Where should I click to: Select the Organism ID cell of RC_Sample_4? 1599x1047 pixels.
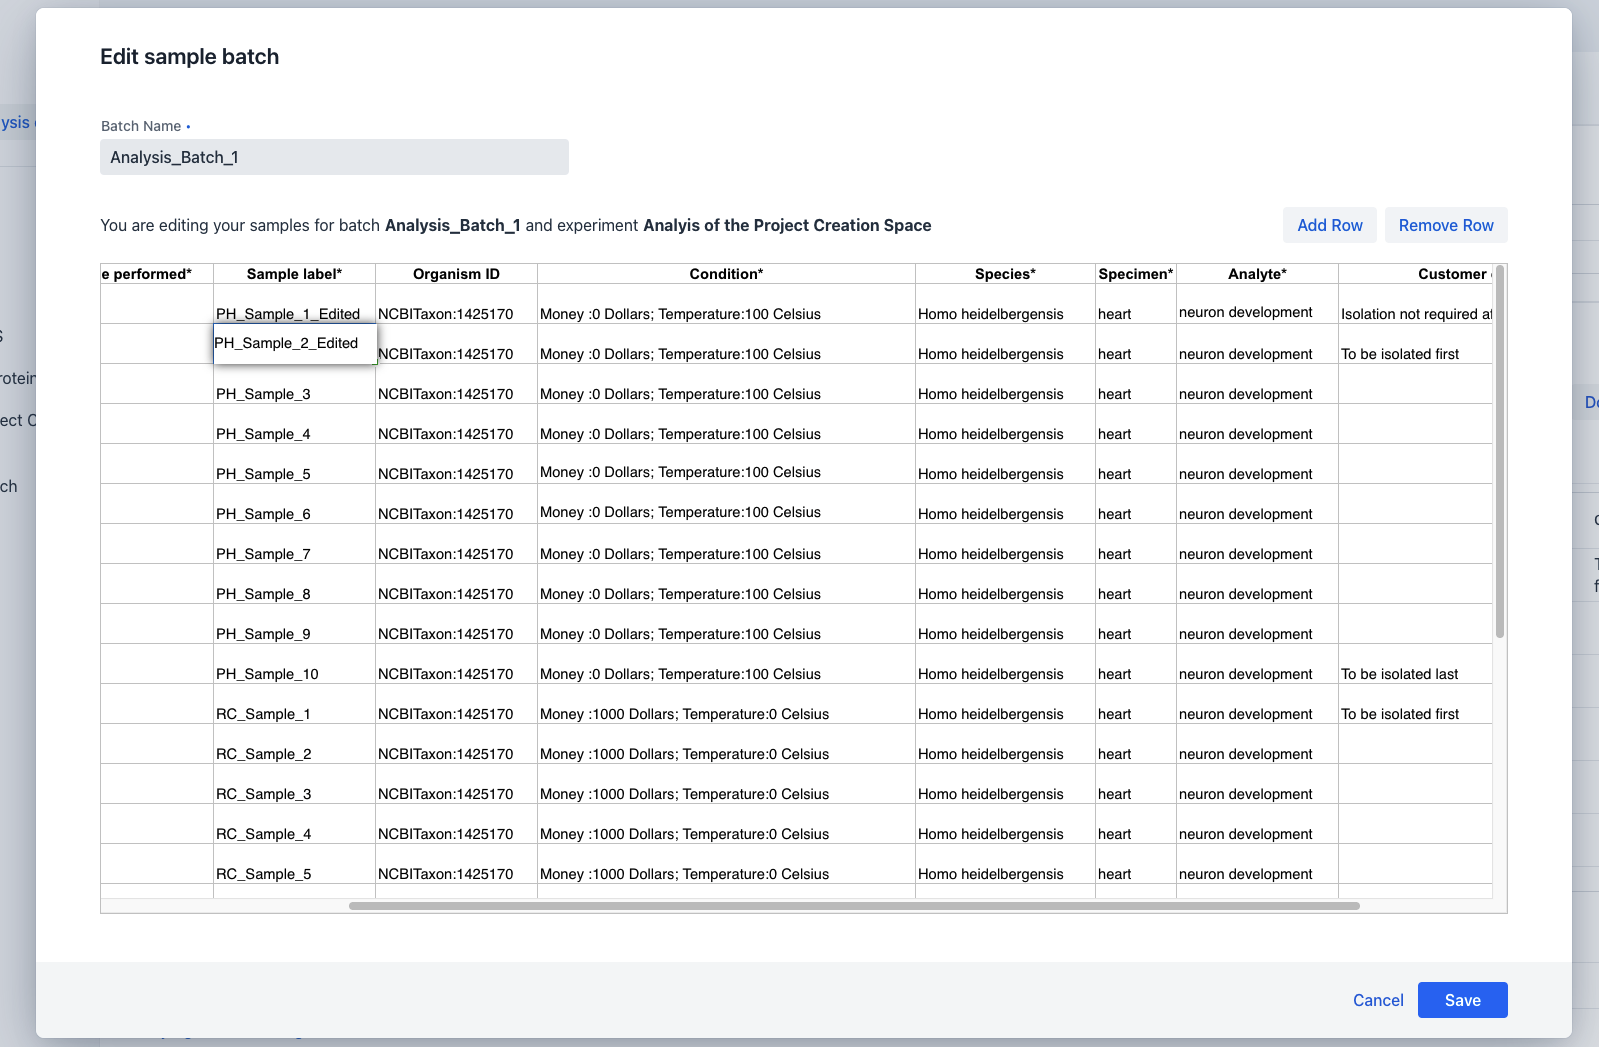point(456,824)
